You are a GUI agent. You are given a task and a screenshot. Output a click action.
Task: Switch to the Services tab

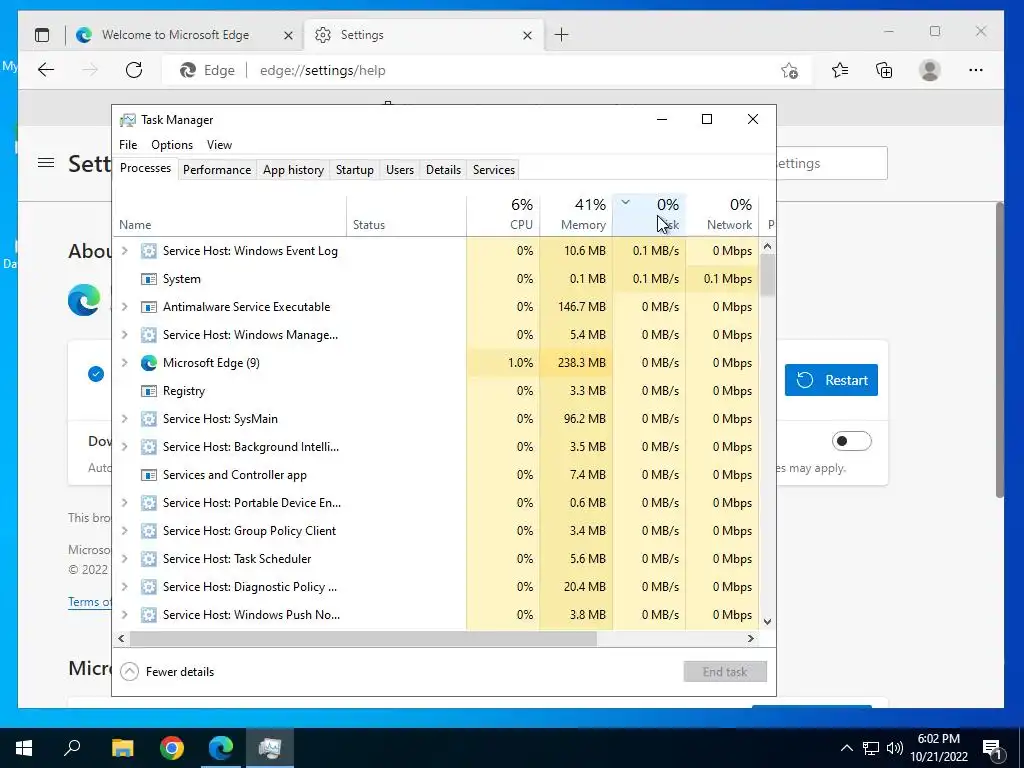494,170
